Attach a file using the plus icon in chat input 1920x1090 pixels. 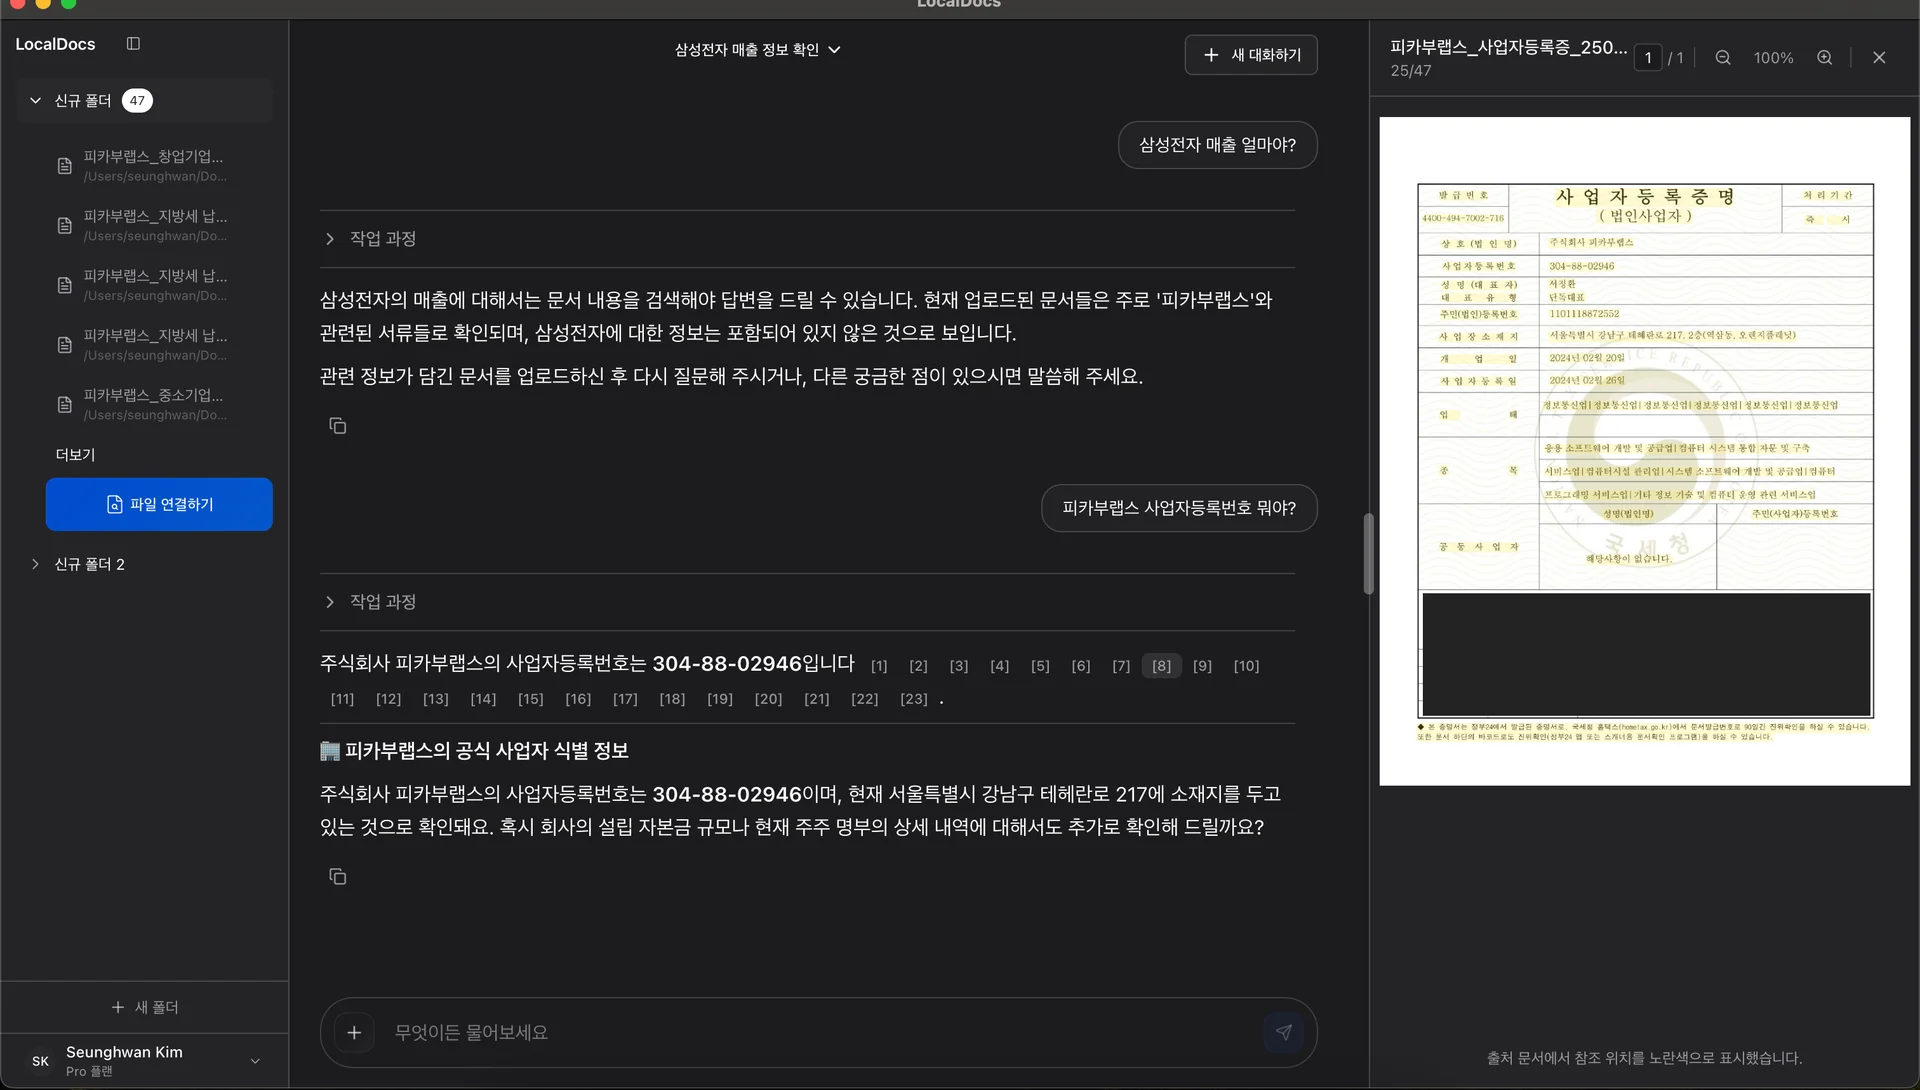pyautogui.click(x=354, y=1032)
